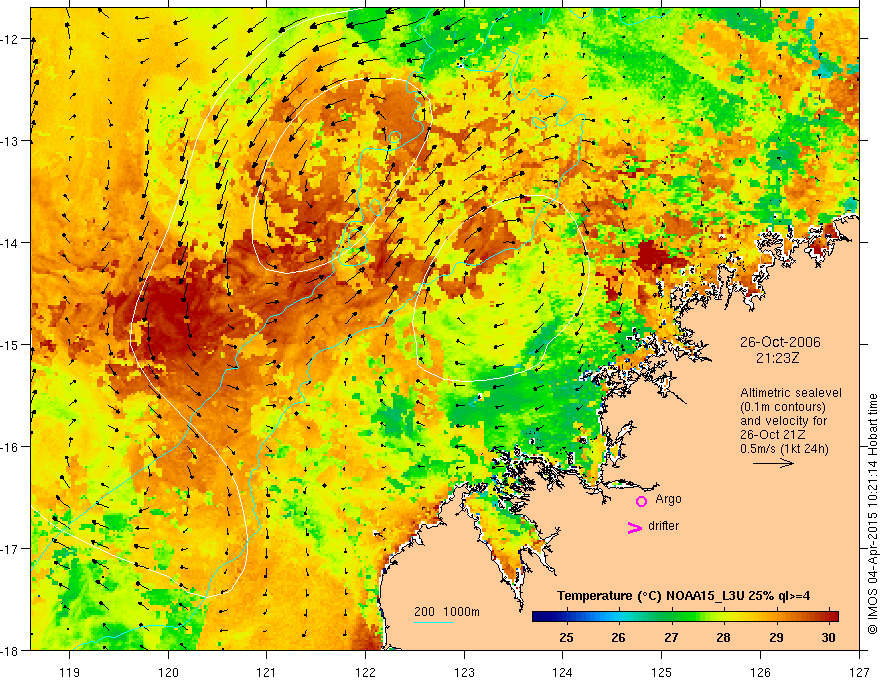The width and height of the screenshot is (880, 680).
Task: Click latitude axis label -18
Action: pyautogui.click(x=10, y=650)
